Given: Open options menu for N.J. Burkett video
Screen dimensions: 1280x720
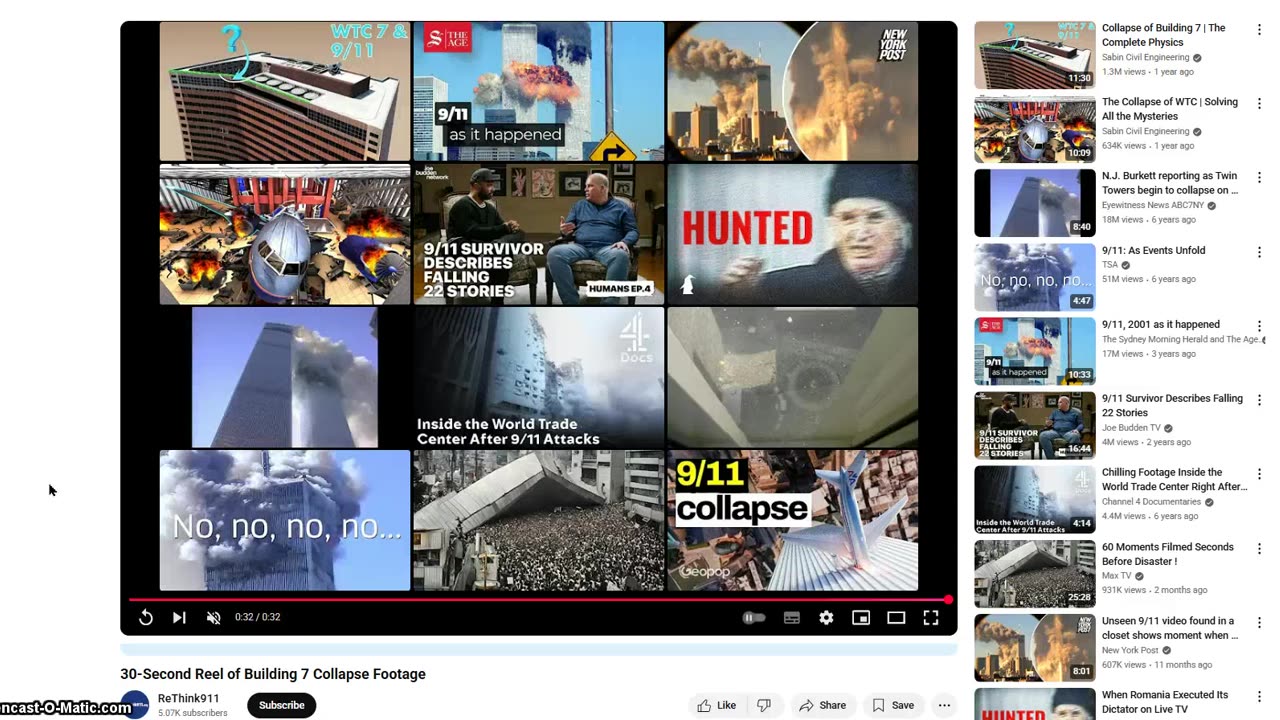Looking at the screenshot, I should [1259, 178].
